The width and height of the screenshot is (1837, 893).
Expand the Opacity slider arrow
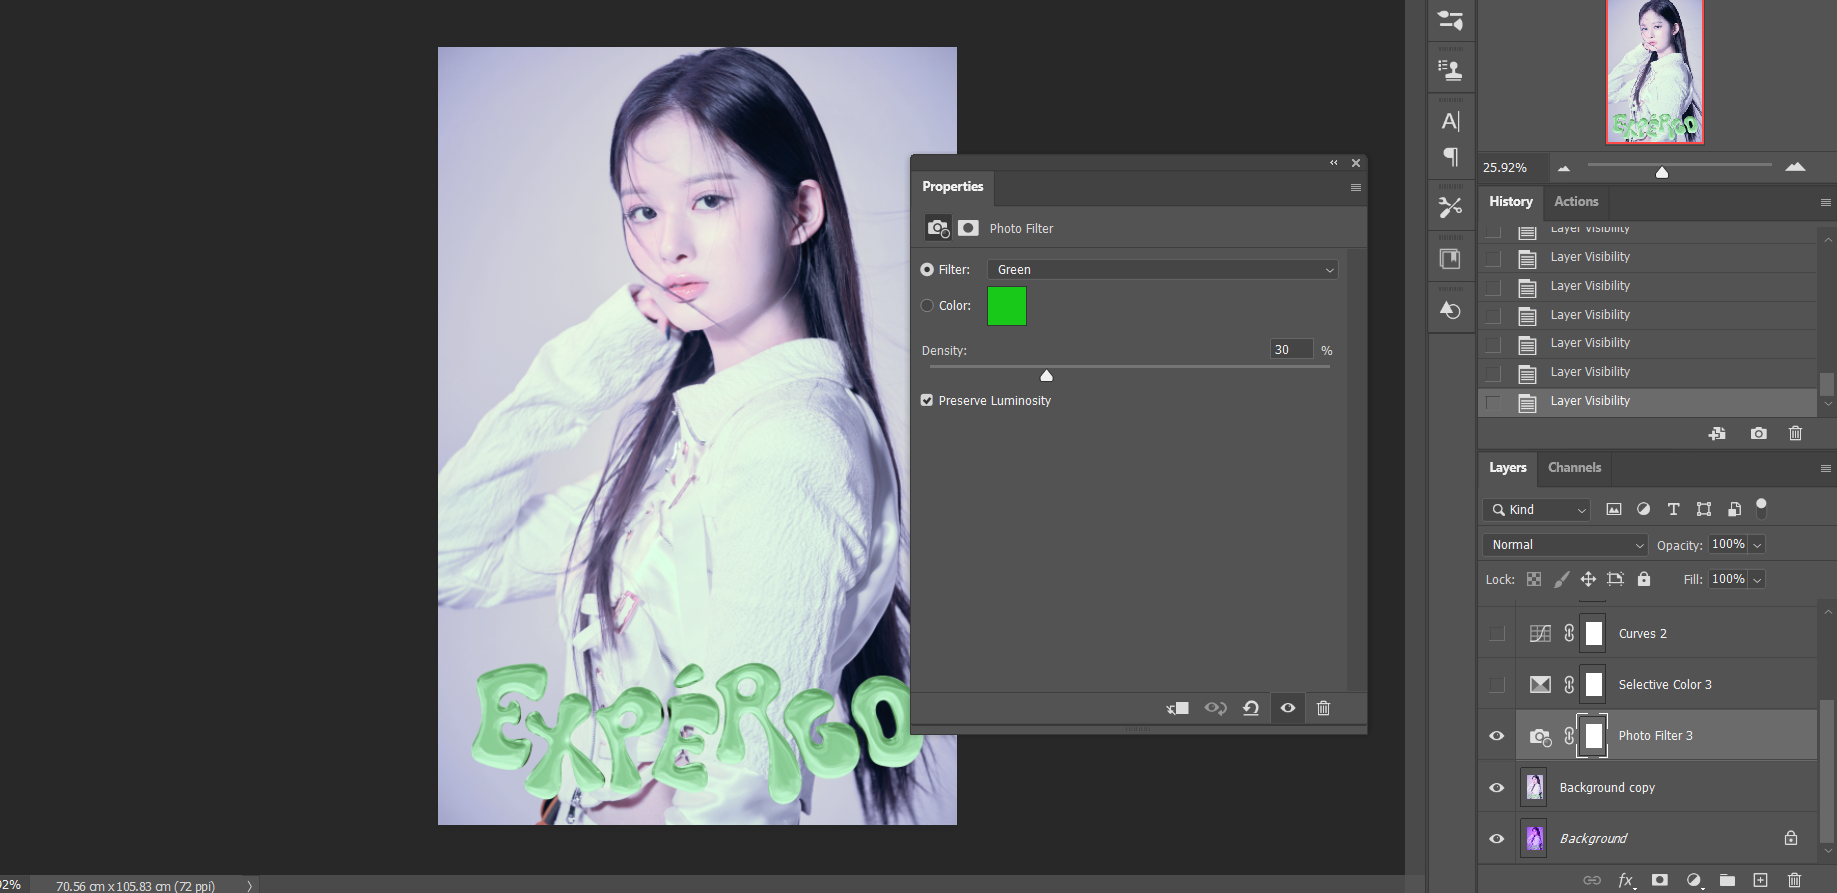1757,544
